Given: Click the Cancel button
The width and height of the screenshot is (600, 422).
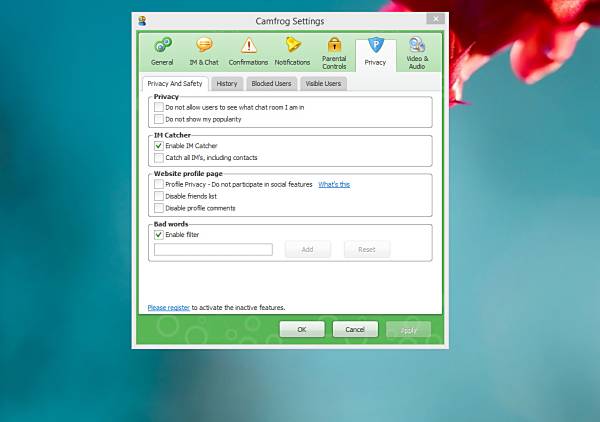Looking at the screenshot, I should 355,329.
